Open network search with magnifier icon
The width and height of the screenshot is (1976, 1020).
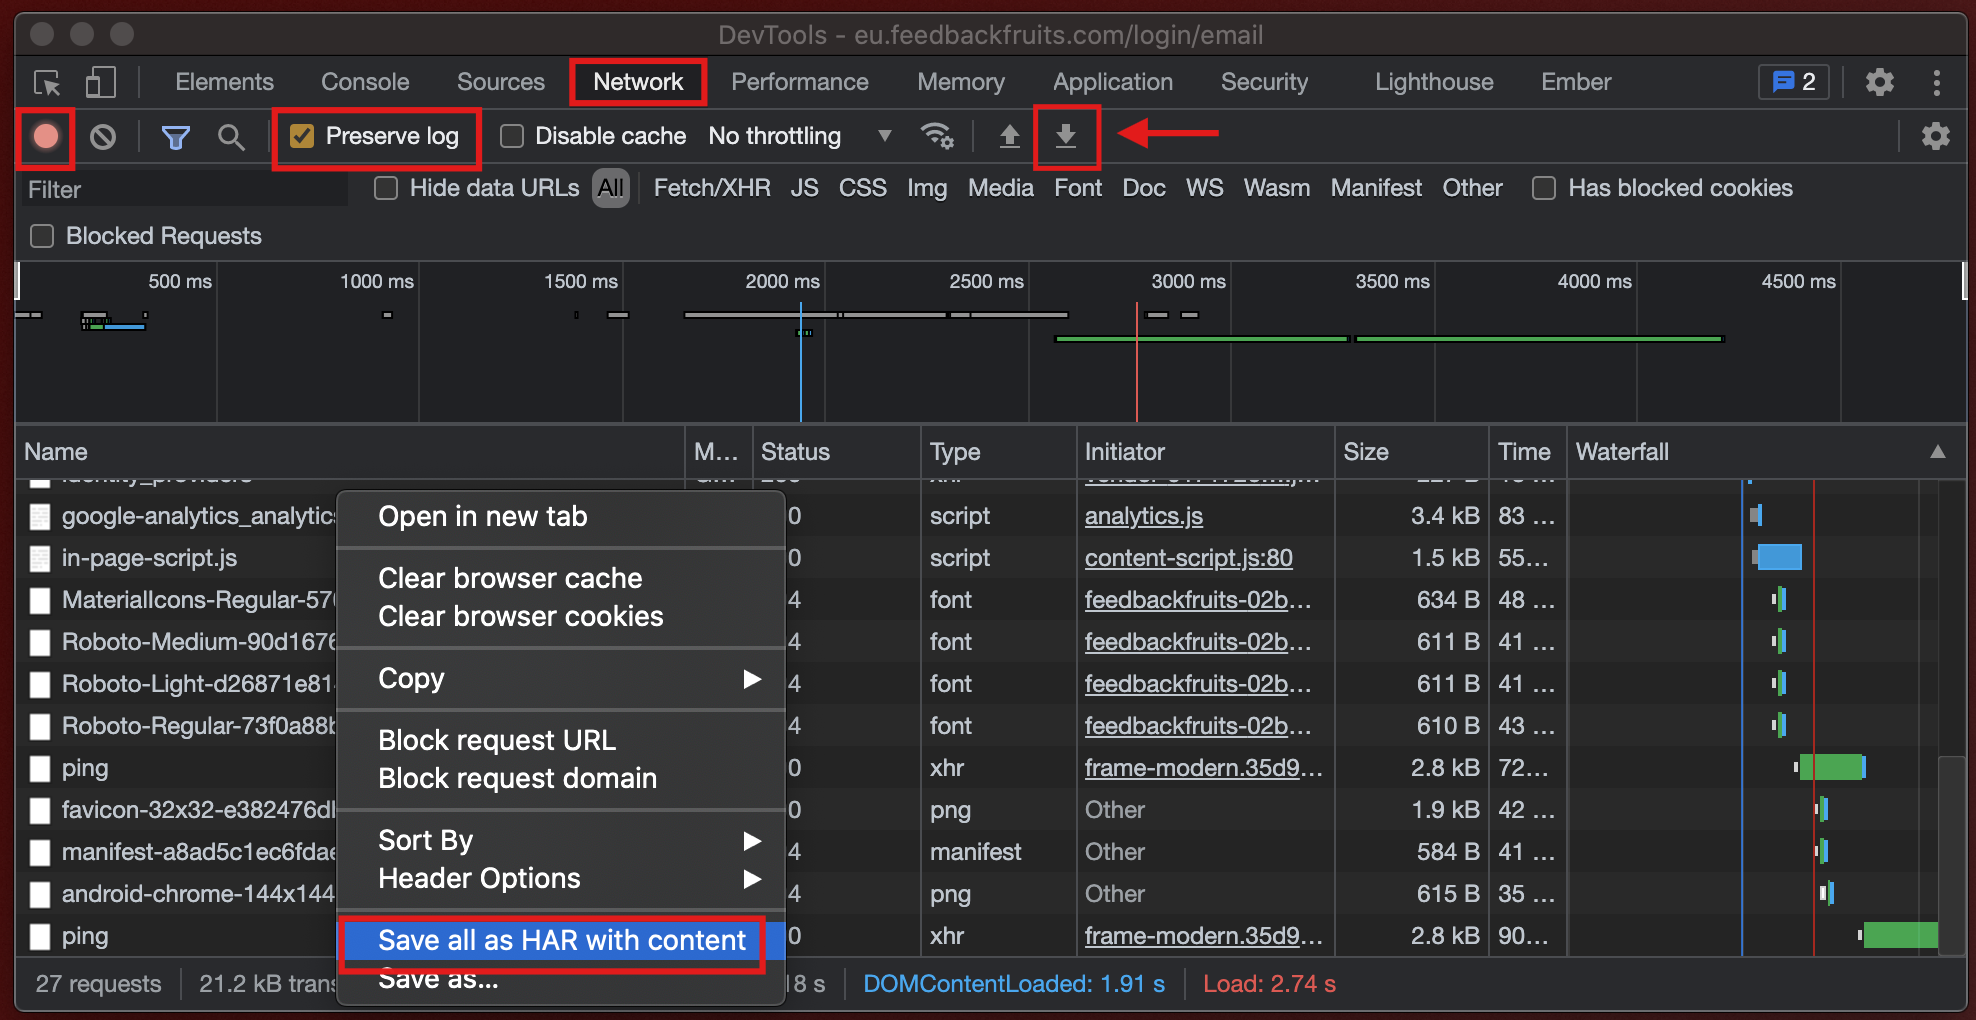[x=231, y=136]
